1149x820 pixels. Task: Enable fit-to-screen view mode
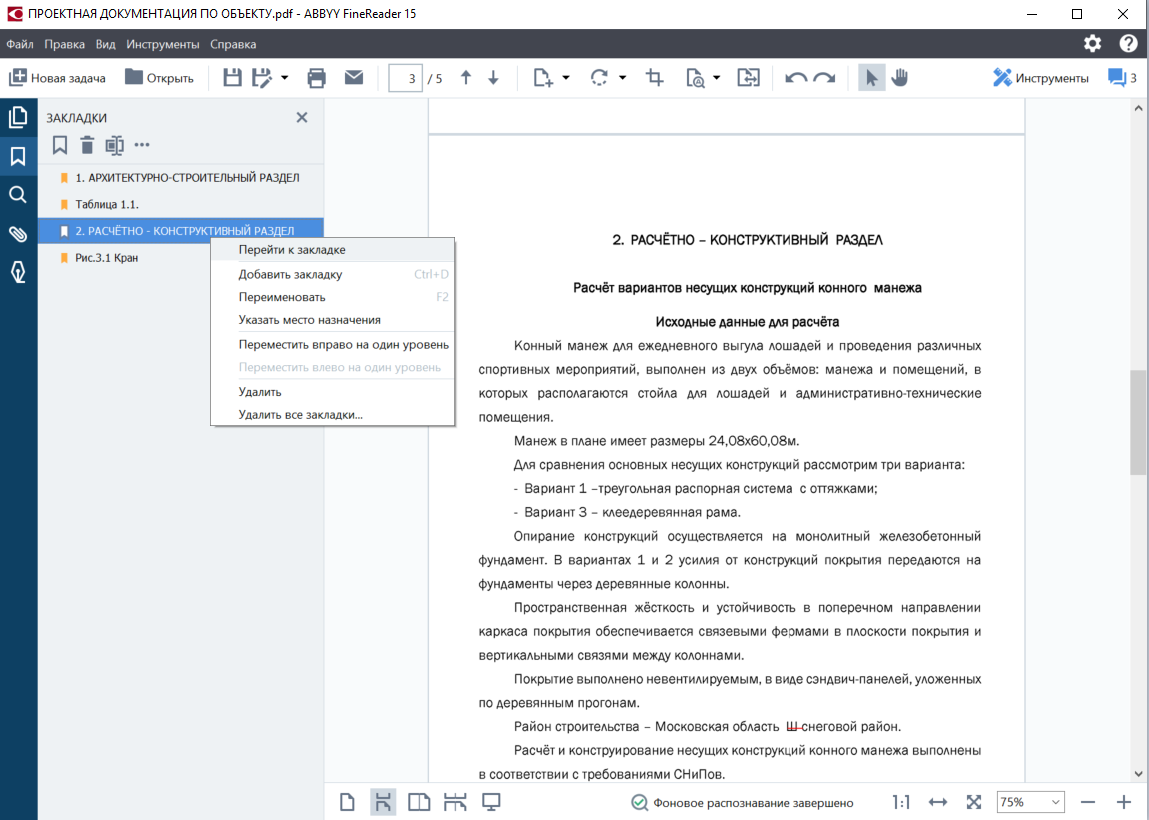[x=974, y=802]
